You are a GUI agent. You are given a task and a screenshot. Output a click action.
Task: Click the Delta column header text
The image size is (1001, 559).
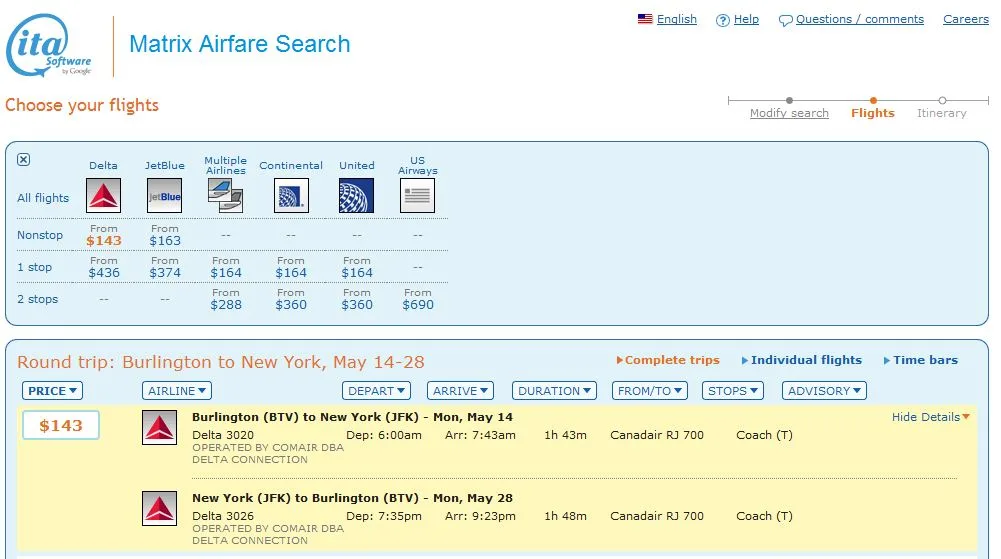pos(103,165)
